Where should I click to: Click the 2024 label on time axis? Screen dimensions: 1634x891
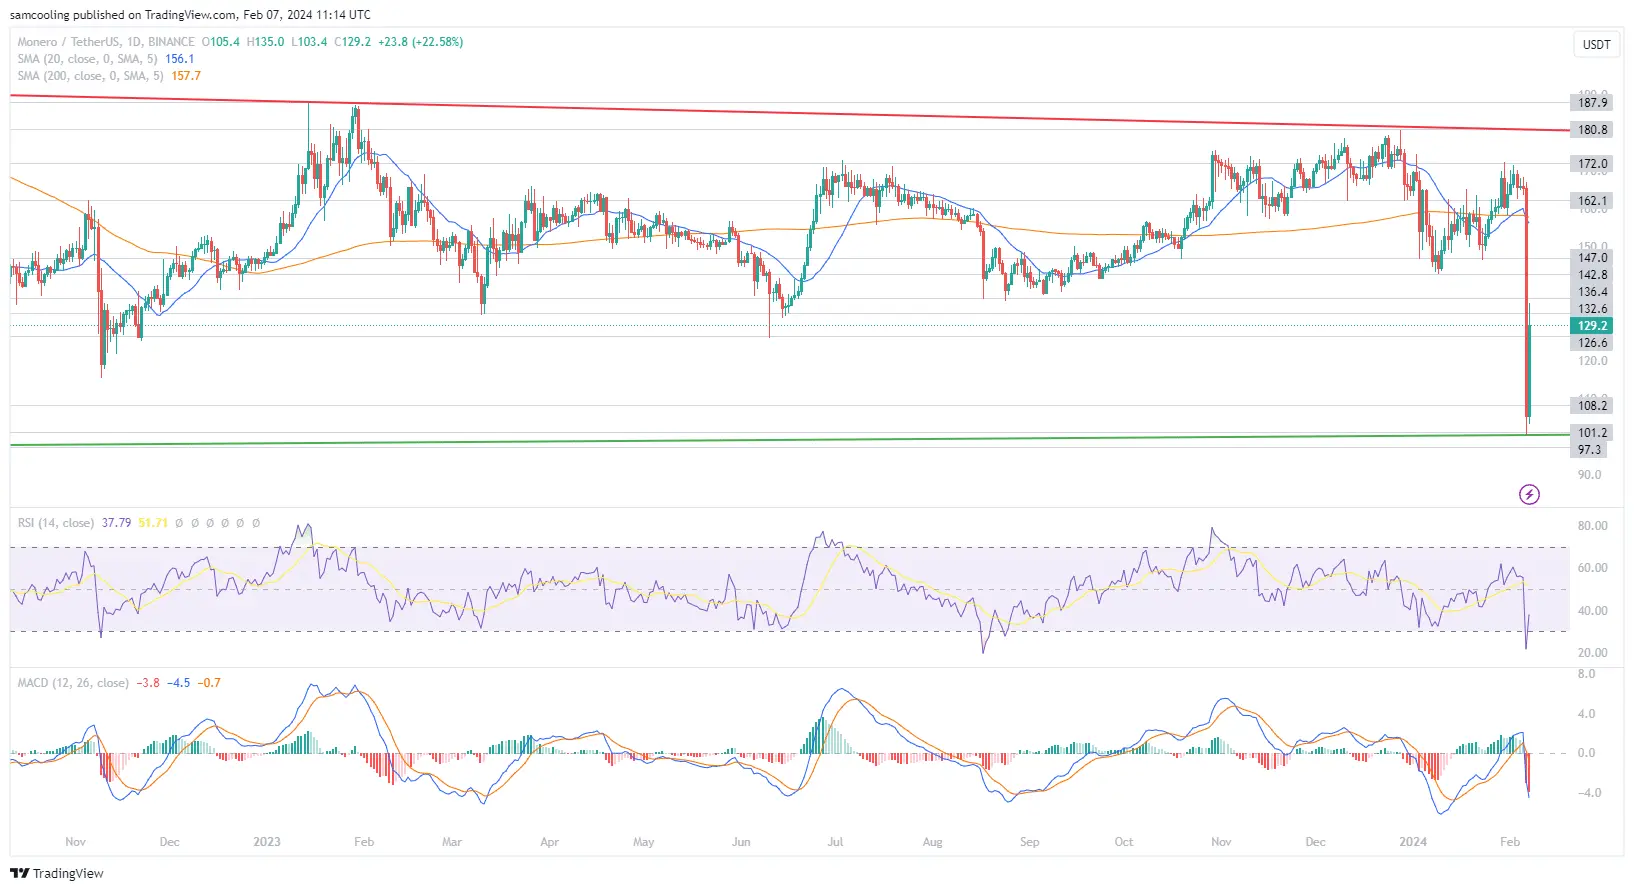pyautogui.click(x=1413, y=842)
